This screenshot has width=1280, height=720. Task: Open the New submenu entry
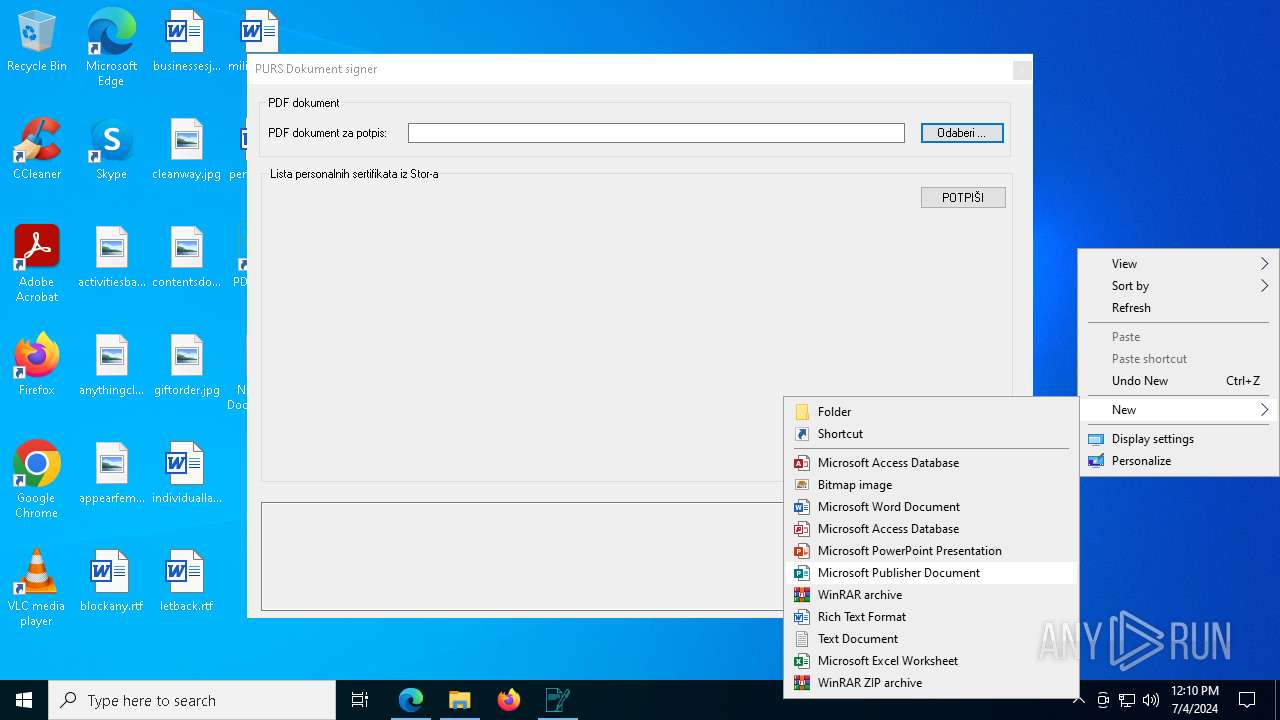click(x=1179, y=410)
